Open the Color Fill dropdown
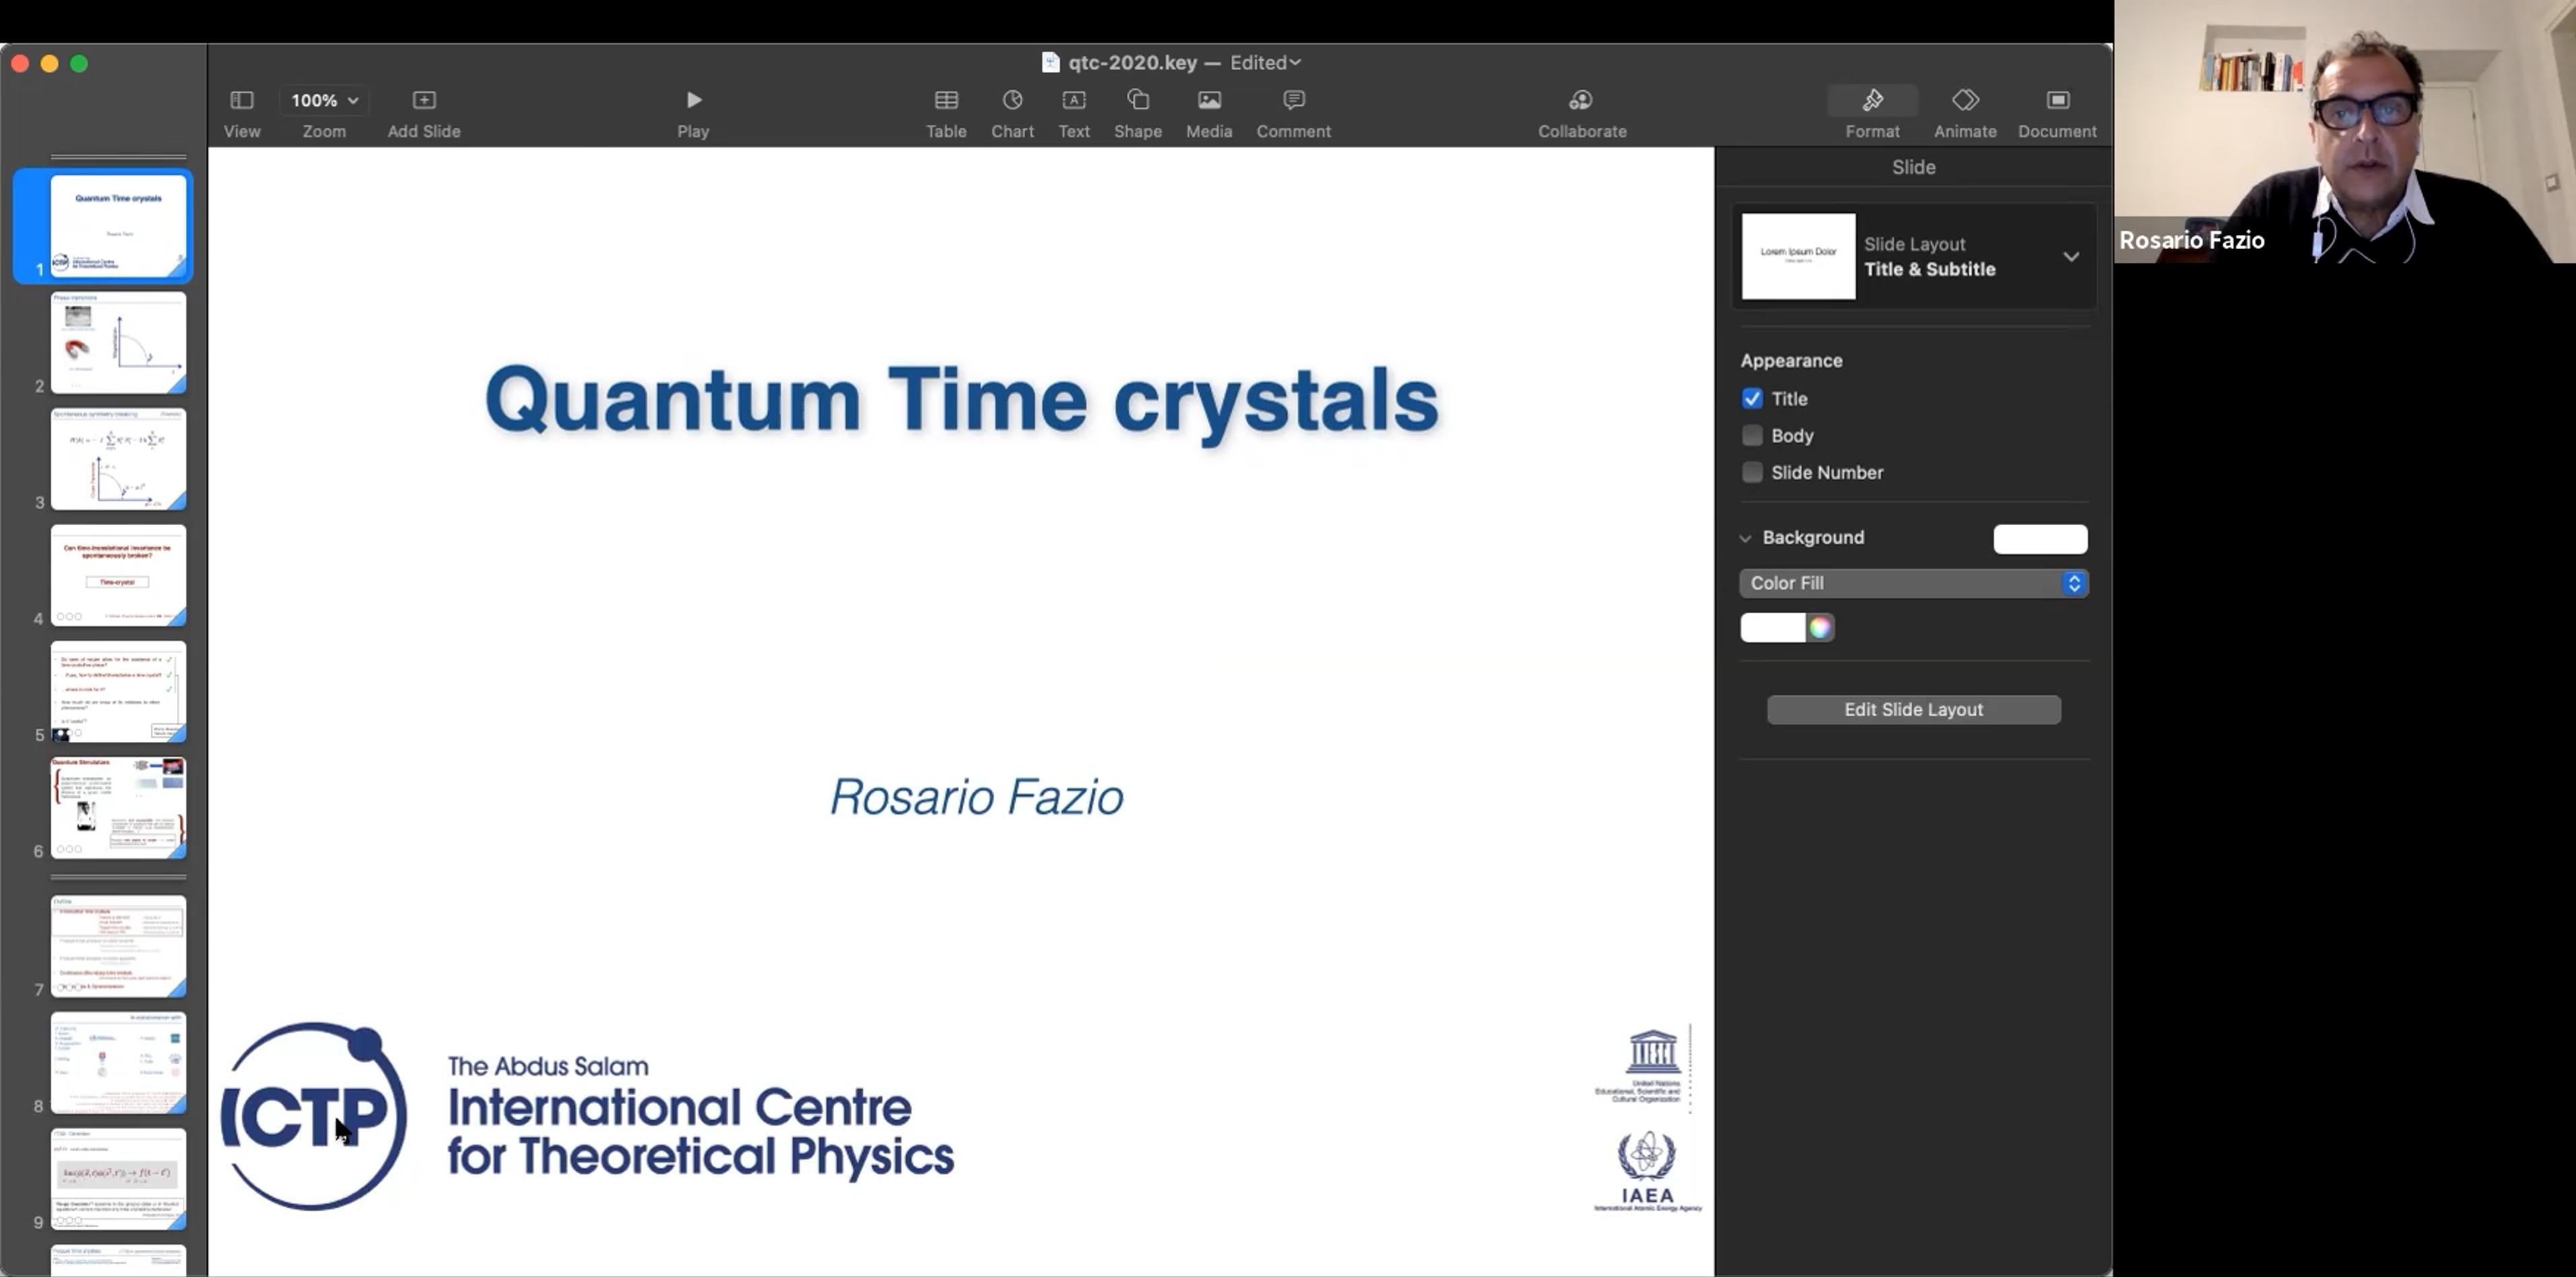The image size is (2576, 1277). (x=1913, y=583)
